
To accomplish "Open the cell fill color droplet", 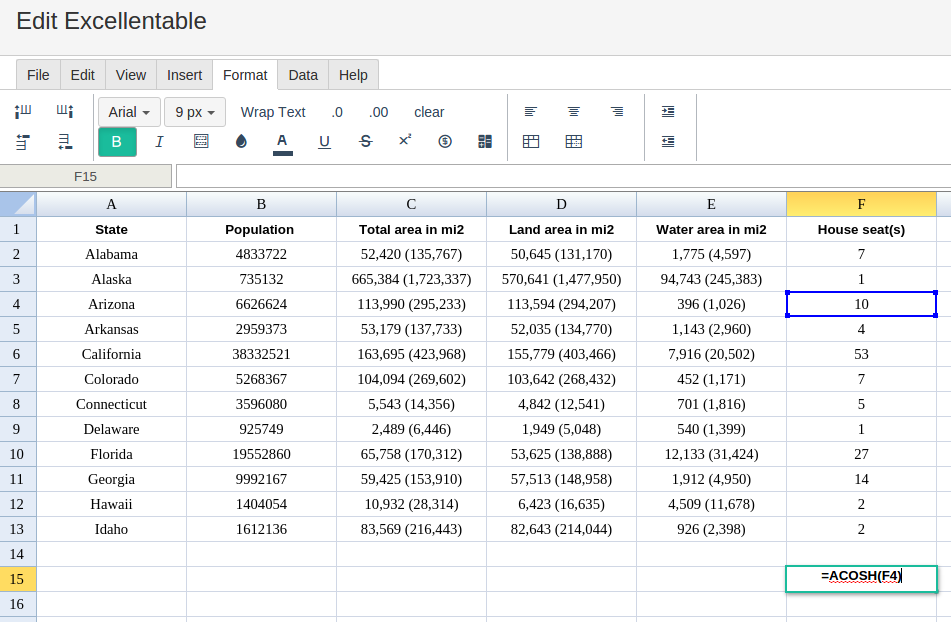I will point(241,142).
